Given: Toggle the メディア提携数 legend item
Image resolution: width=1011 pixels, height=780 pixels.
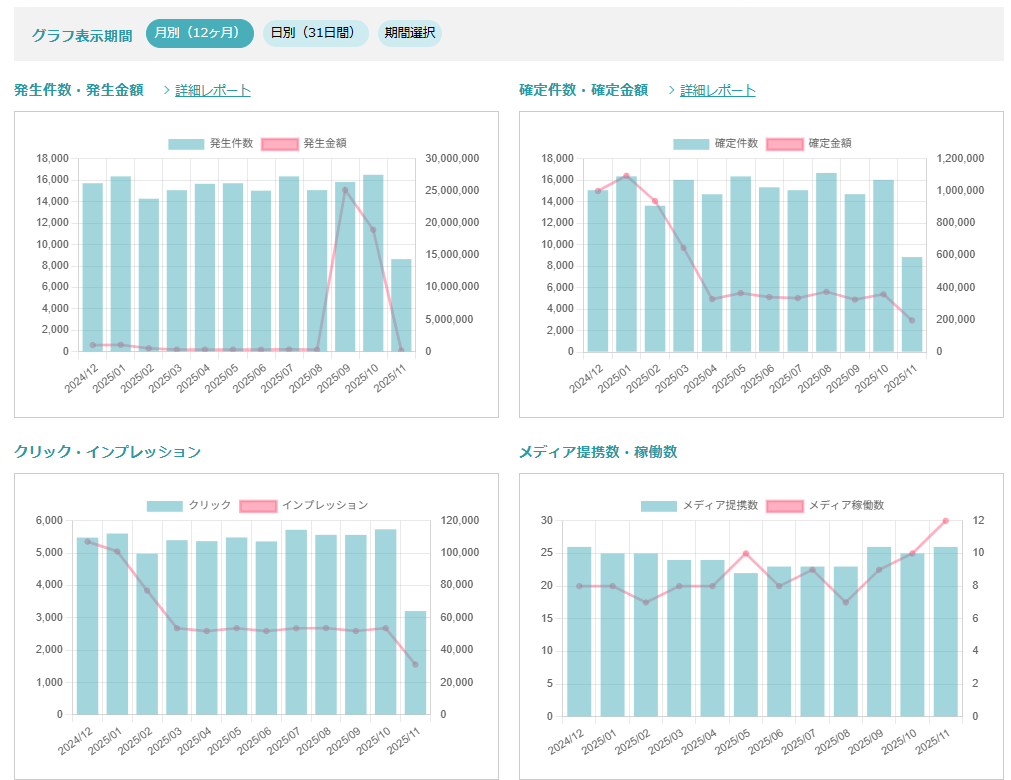Looking at the screenshot, I should tap(659, 506).
